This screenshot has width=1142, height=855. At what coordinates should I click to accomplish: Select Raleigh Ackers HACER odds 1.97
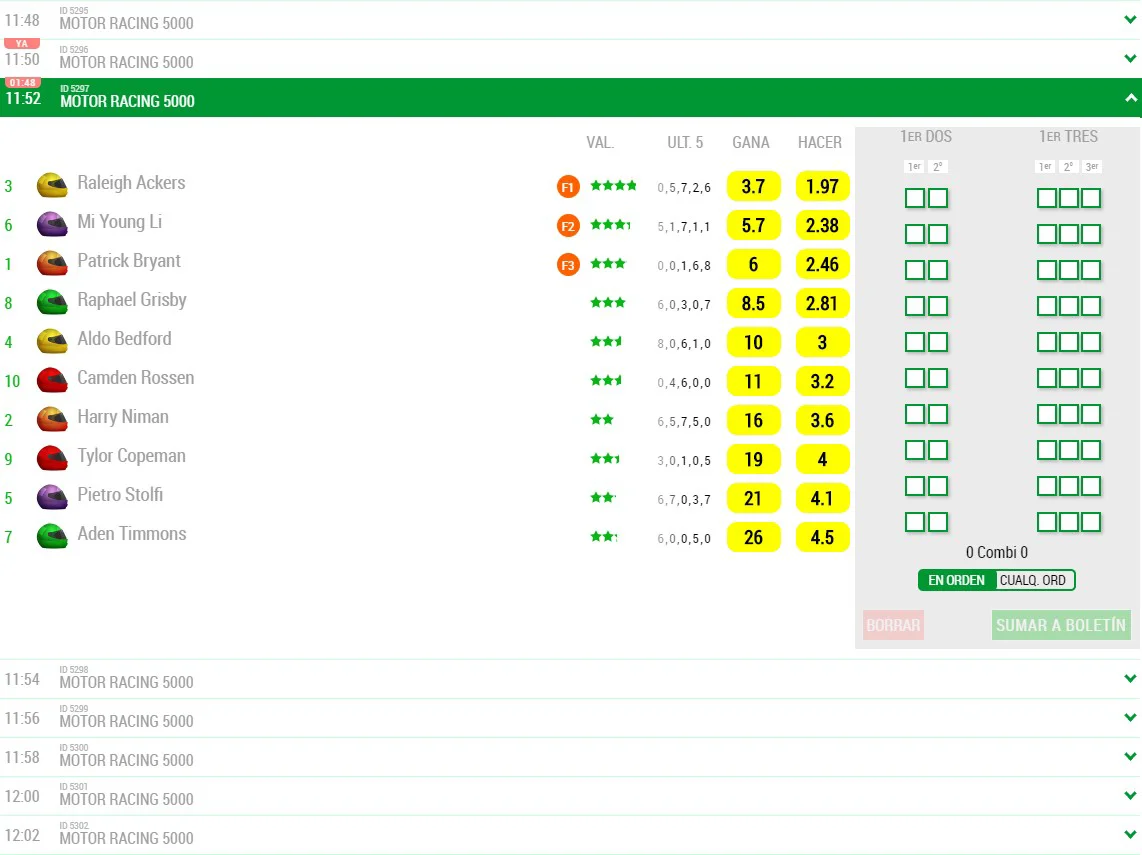click(x=822, y=186)
